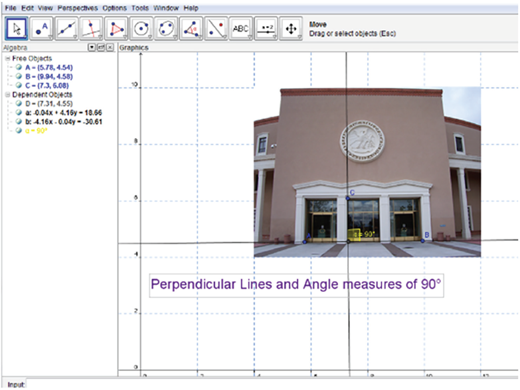
Task: Toggle visibility of line a
Action: click(19, 112)
